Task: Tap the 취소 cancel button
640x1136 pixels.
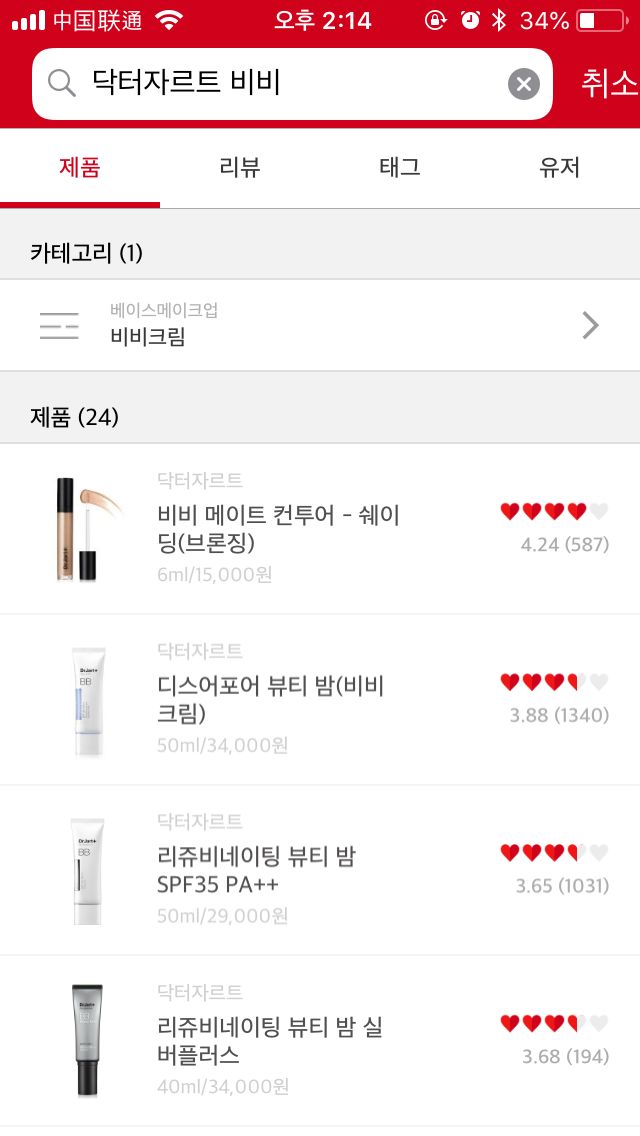Action: [x=608, y=84]
